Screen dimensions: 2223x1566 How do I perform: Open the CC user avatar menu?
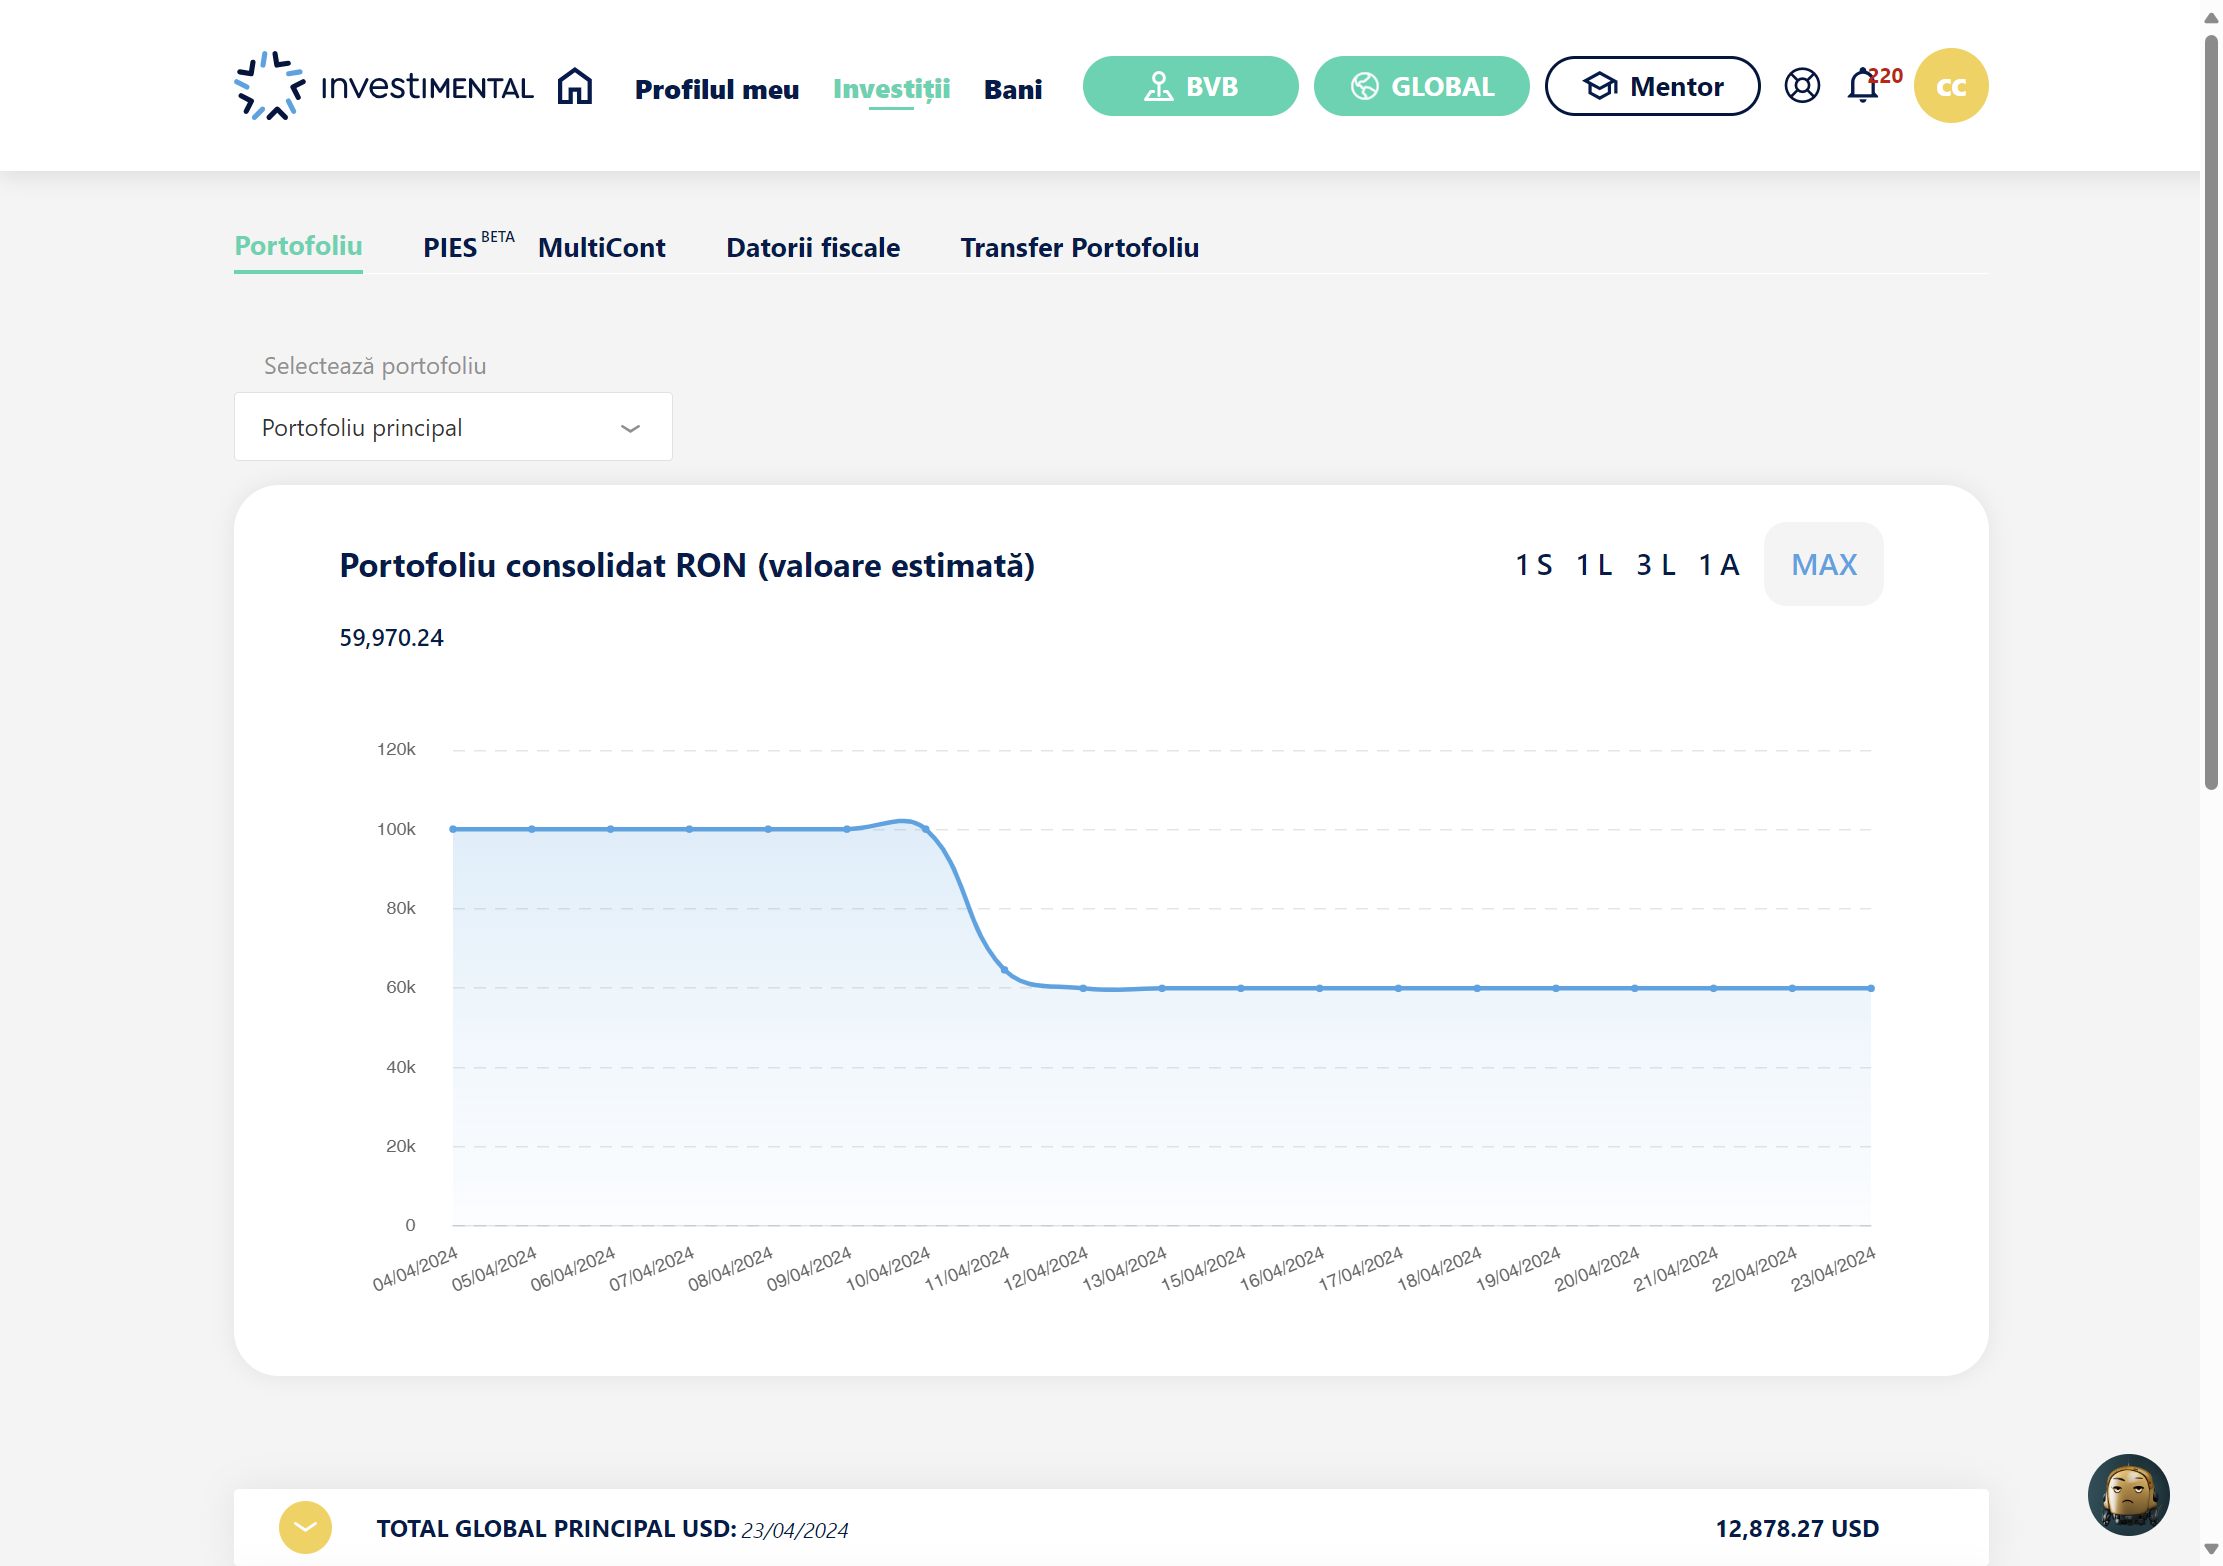1951,86
